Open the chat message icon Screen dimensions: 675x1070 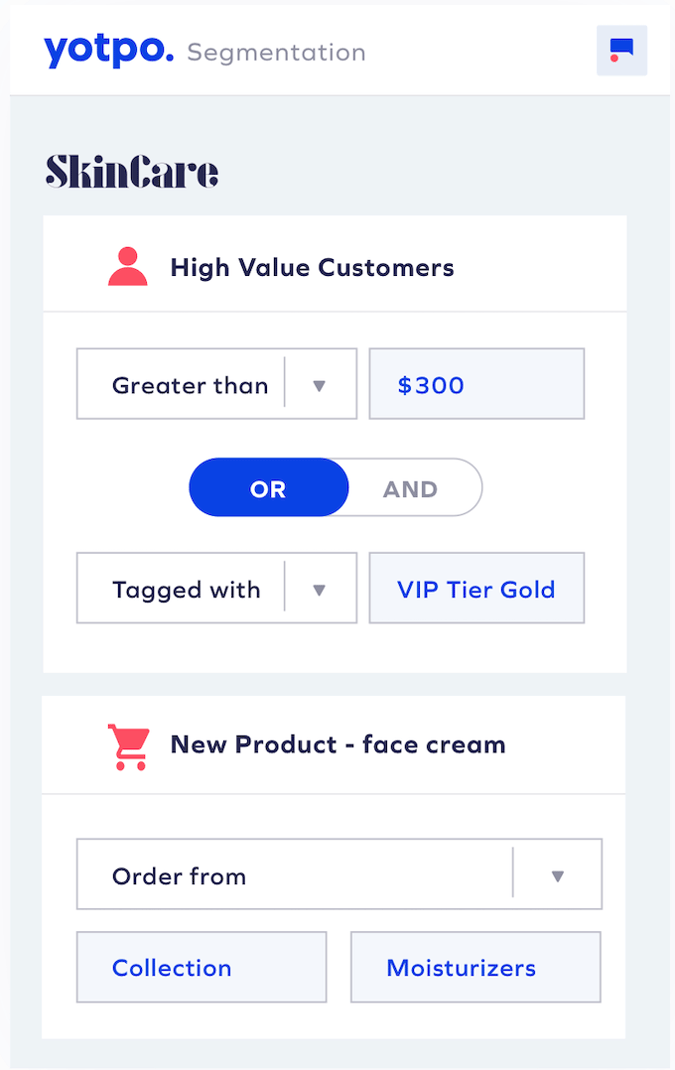[621, 50]
